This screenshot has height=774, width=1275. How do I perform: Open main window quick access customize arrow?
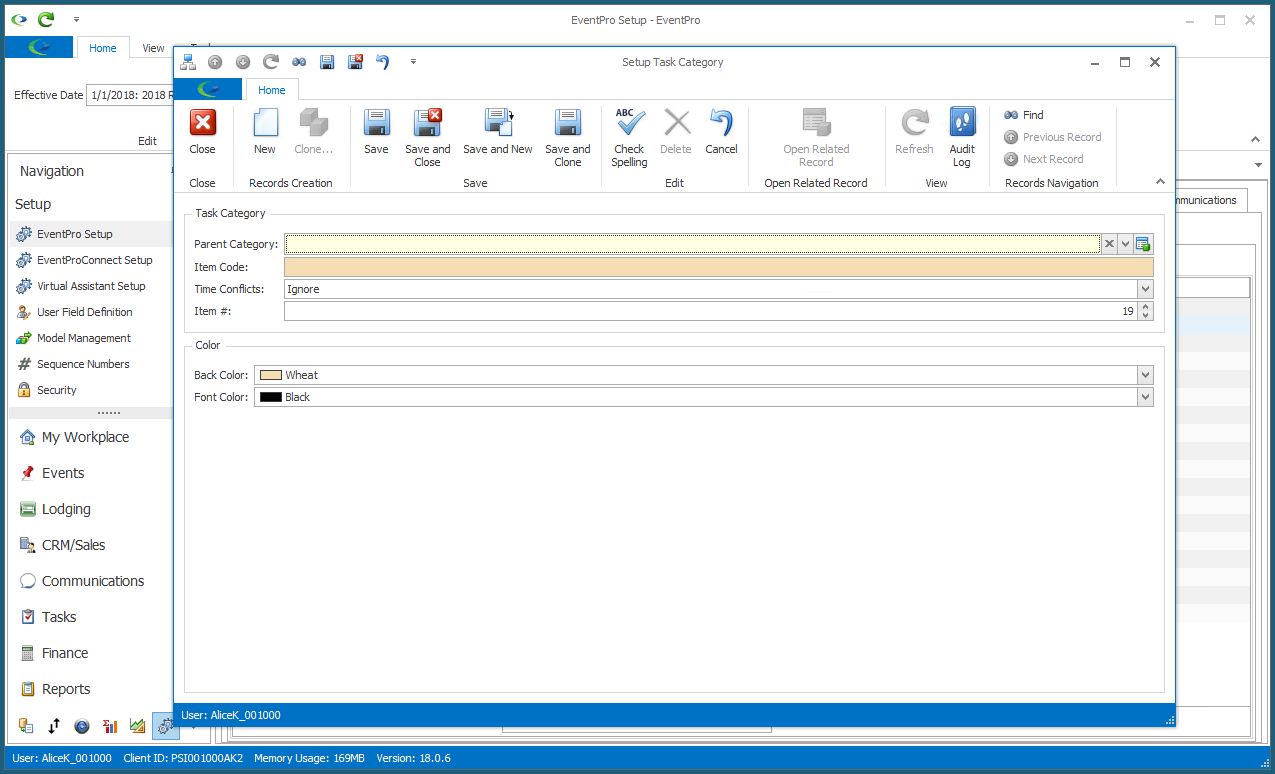tap(77, 19)
